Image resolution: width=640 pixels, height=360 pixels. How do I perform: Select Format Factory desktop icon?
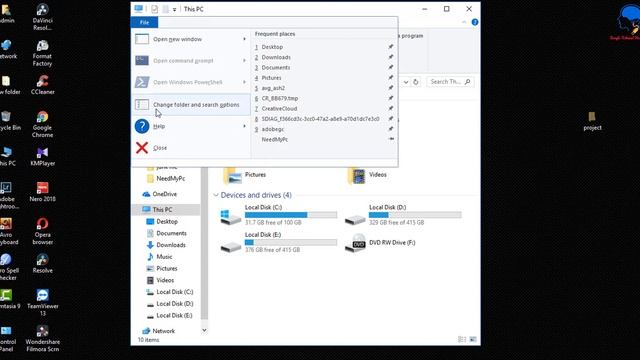[42, 53]
